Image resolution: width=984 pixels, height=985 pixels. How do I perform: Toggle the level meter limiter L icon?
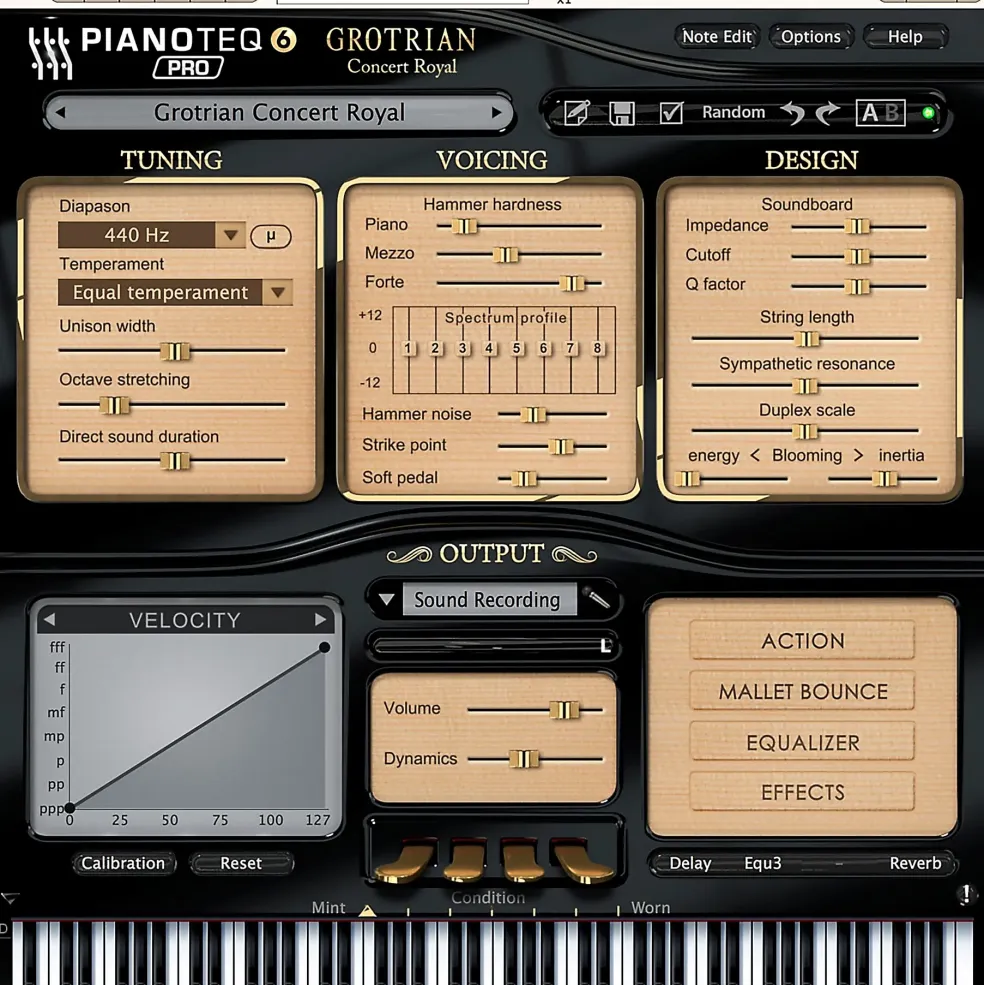[606, 646]
